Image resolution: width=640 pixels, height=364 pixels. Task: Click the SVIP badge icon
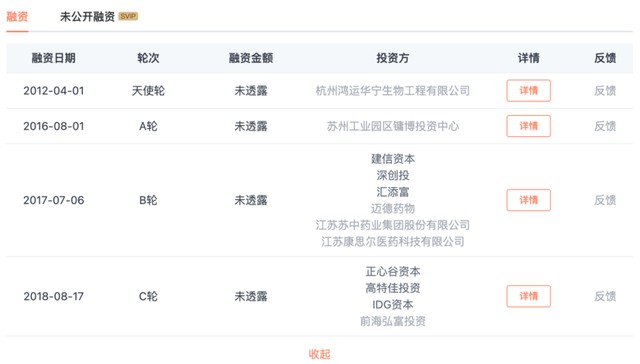pos(128,16)
